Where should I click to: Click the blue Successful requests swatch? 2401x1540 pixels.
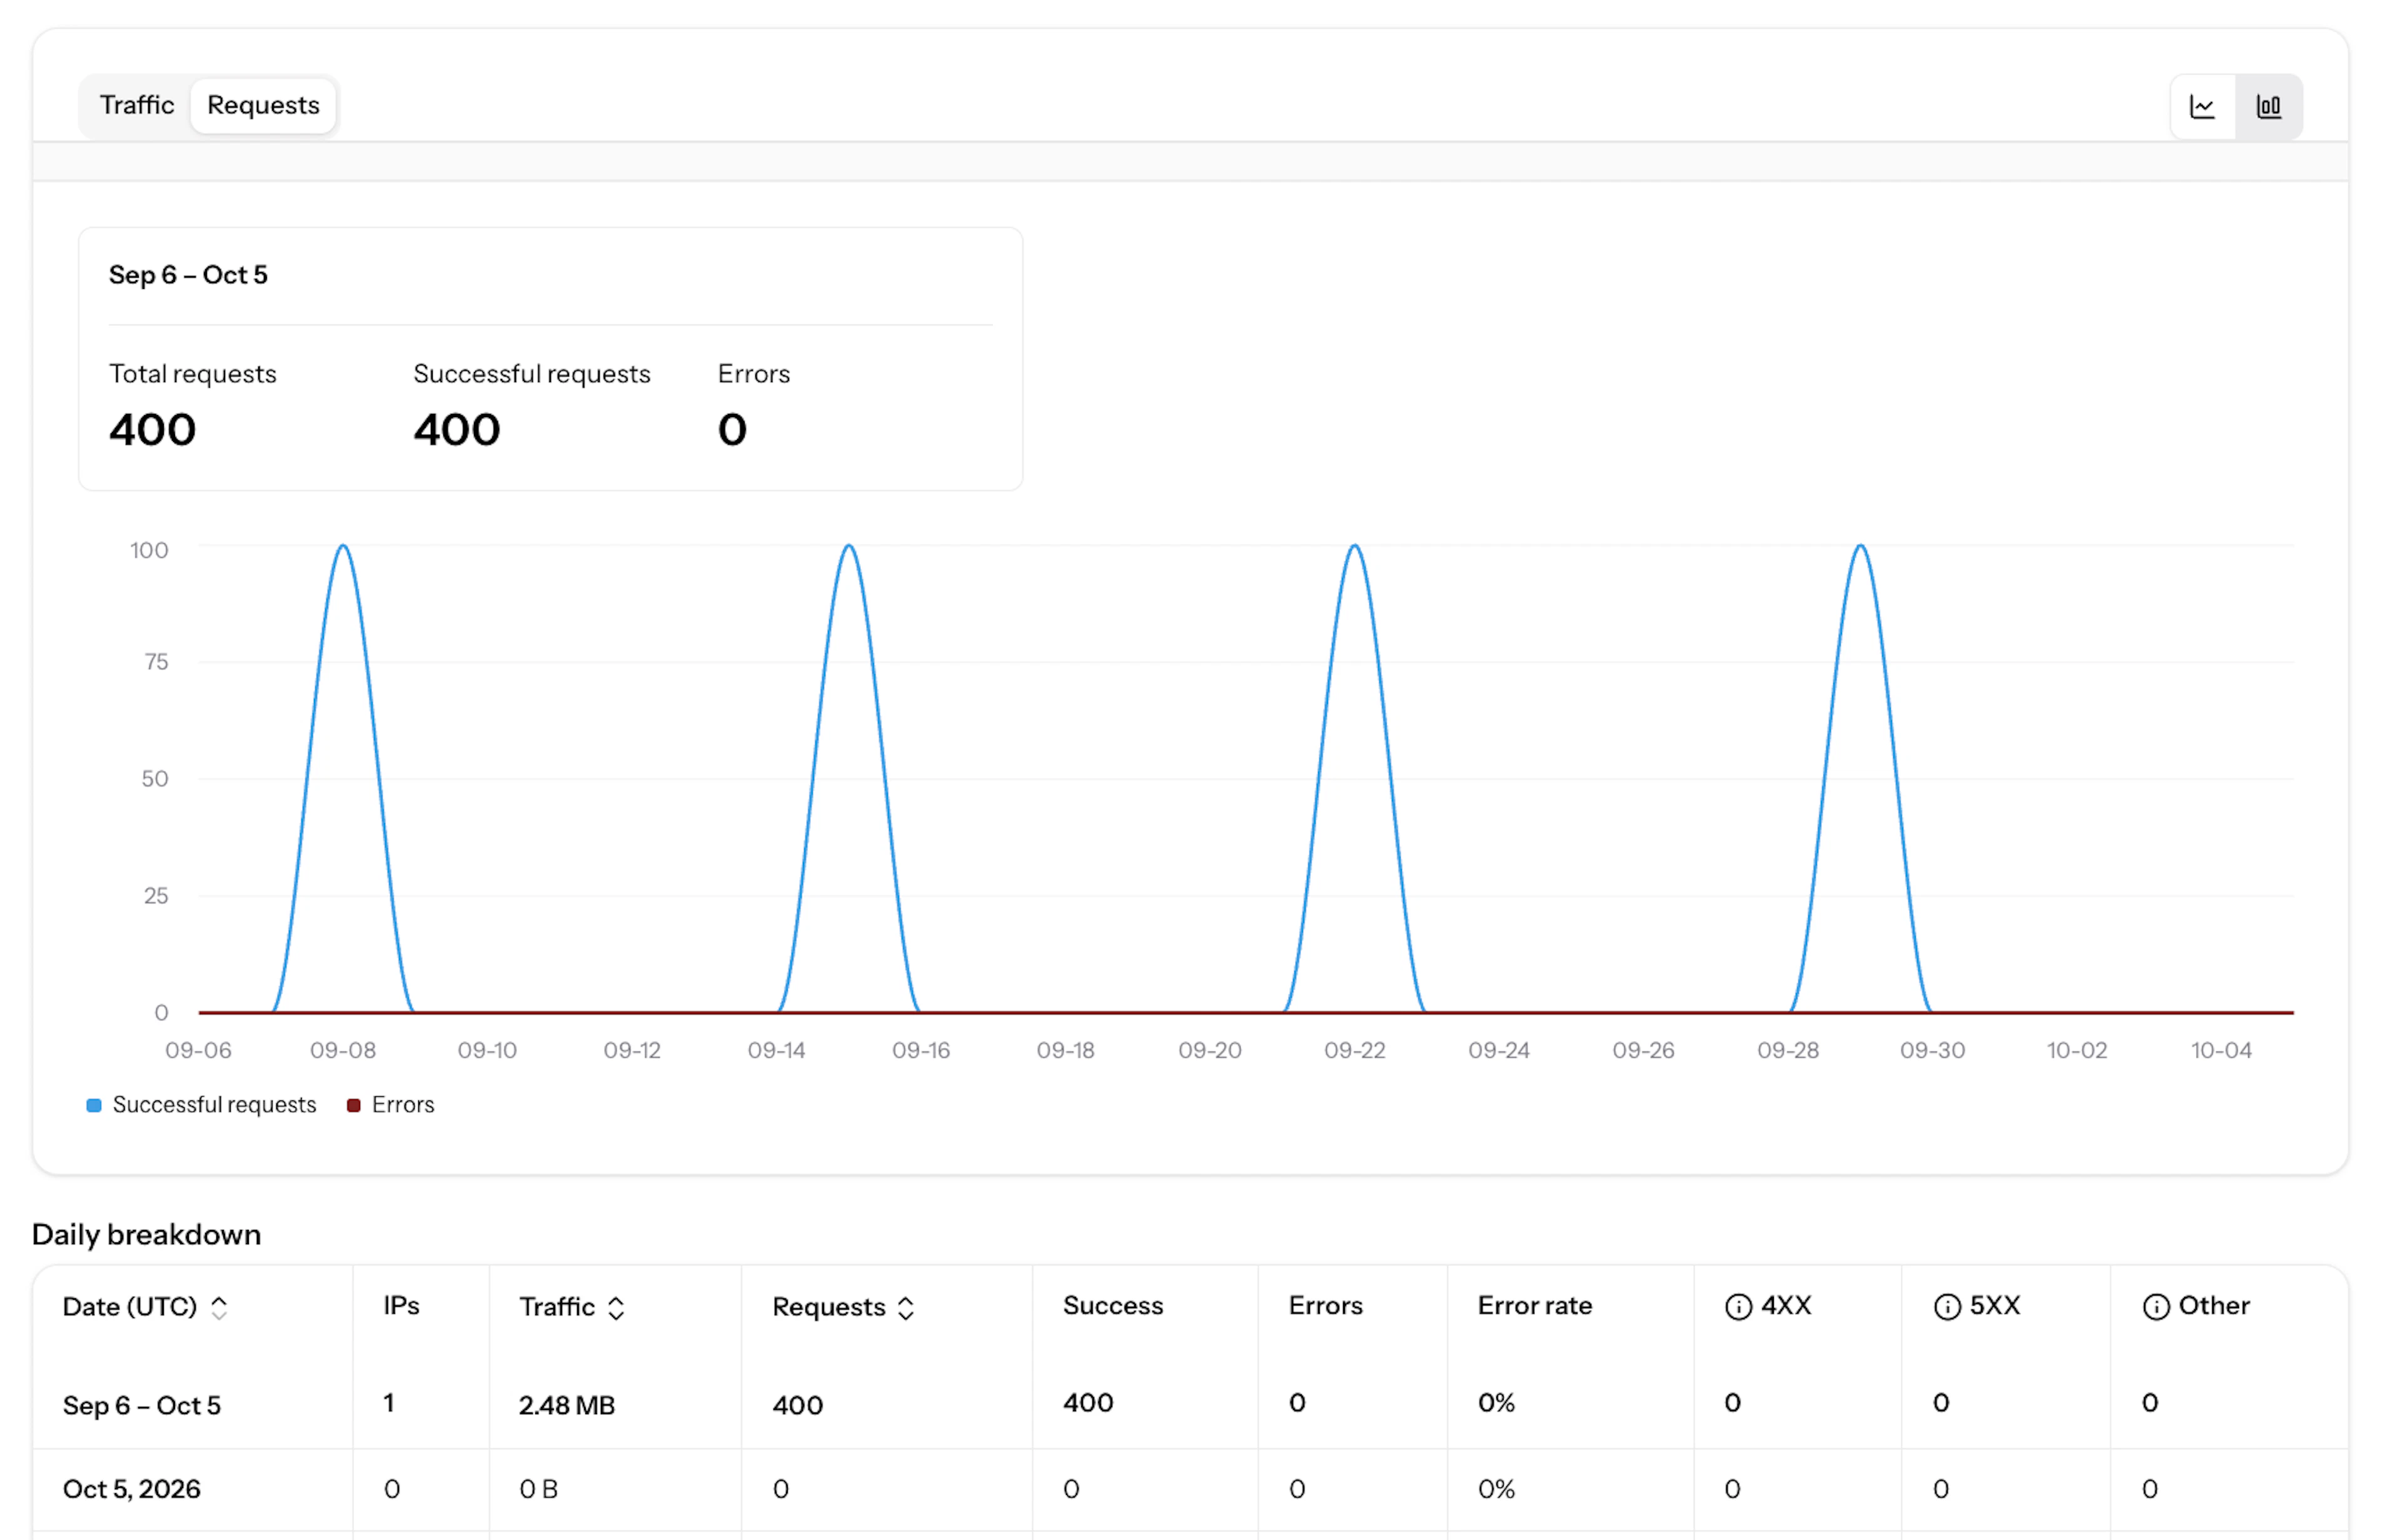(x=94, y=1105)
